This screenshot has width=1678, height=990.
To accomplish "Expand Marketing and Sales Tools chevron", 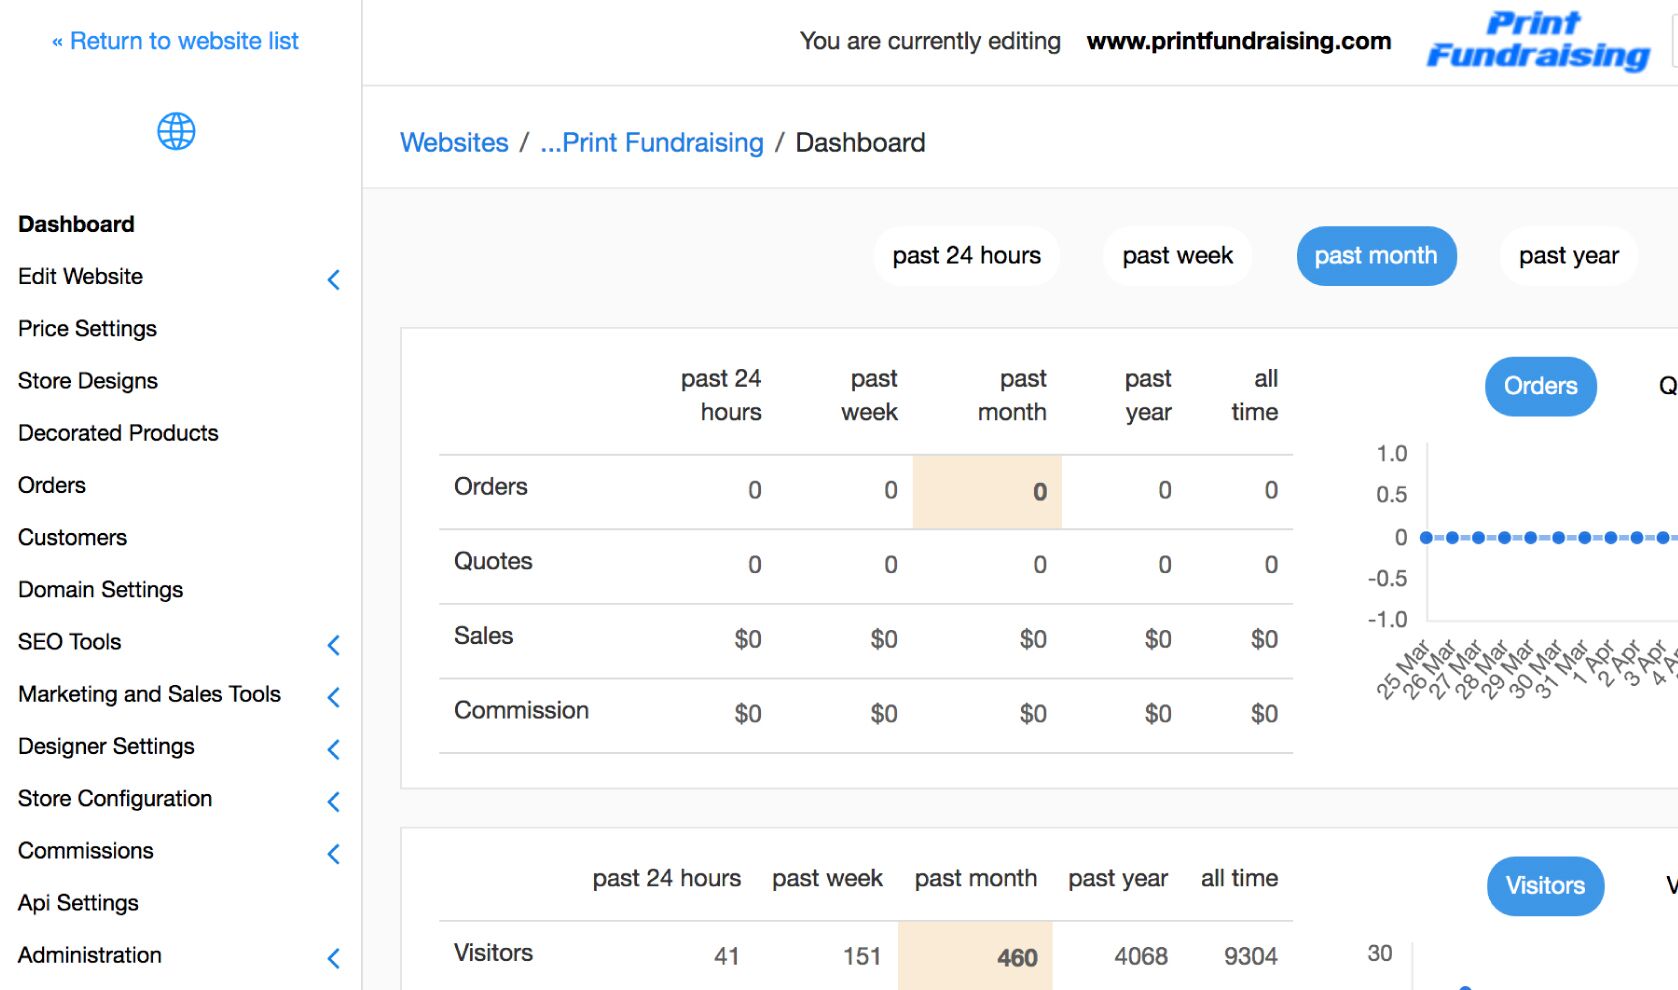I will (334, 697).
